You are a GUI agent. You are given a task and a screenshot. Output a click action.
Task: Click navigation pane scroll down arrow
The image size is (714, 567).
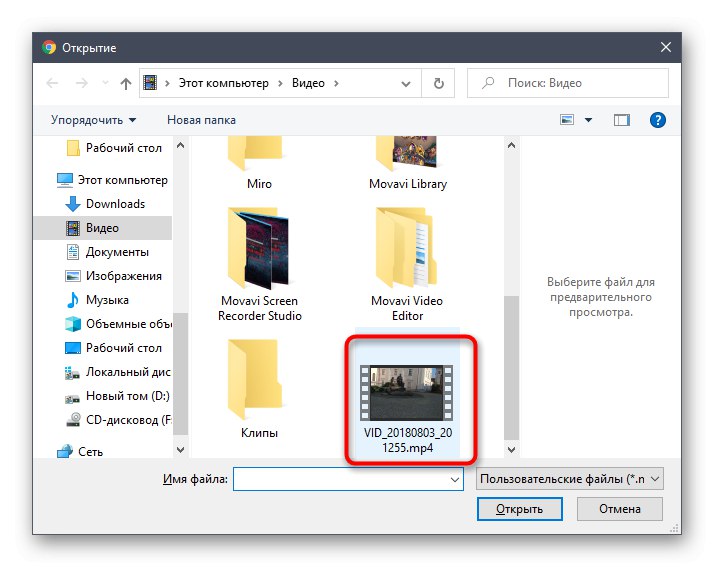[180, 450]
